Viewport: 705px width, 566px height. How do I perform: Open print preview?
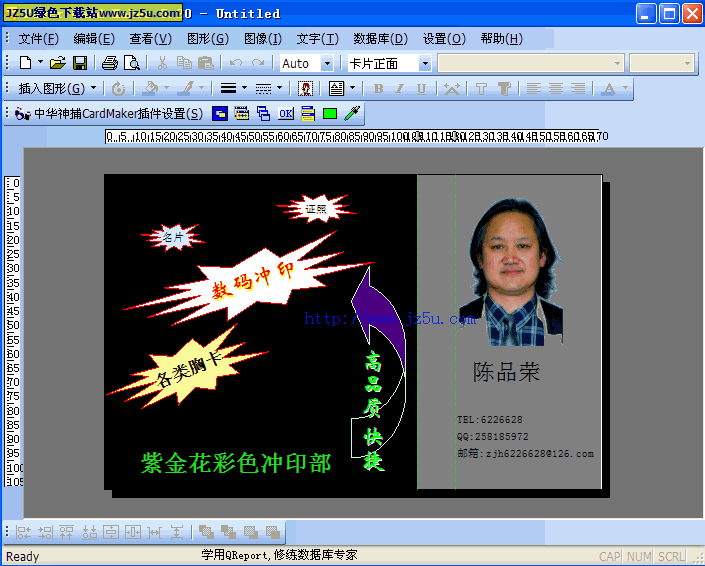click(132, 63)
